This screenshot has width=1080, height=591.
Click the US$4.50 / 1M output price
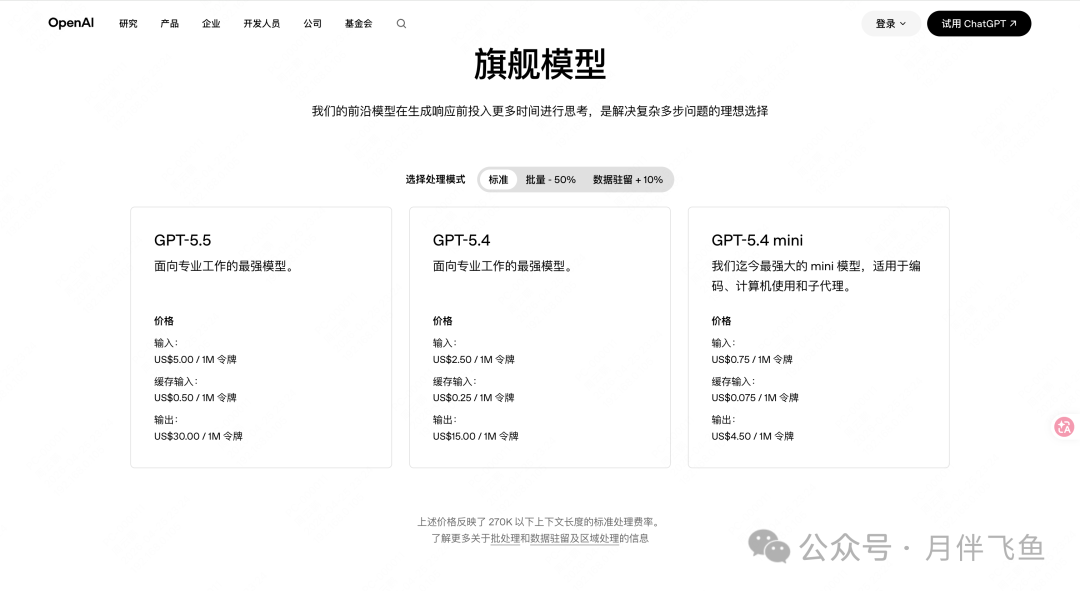pos(753,436)
